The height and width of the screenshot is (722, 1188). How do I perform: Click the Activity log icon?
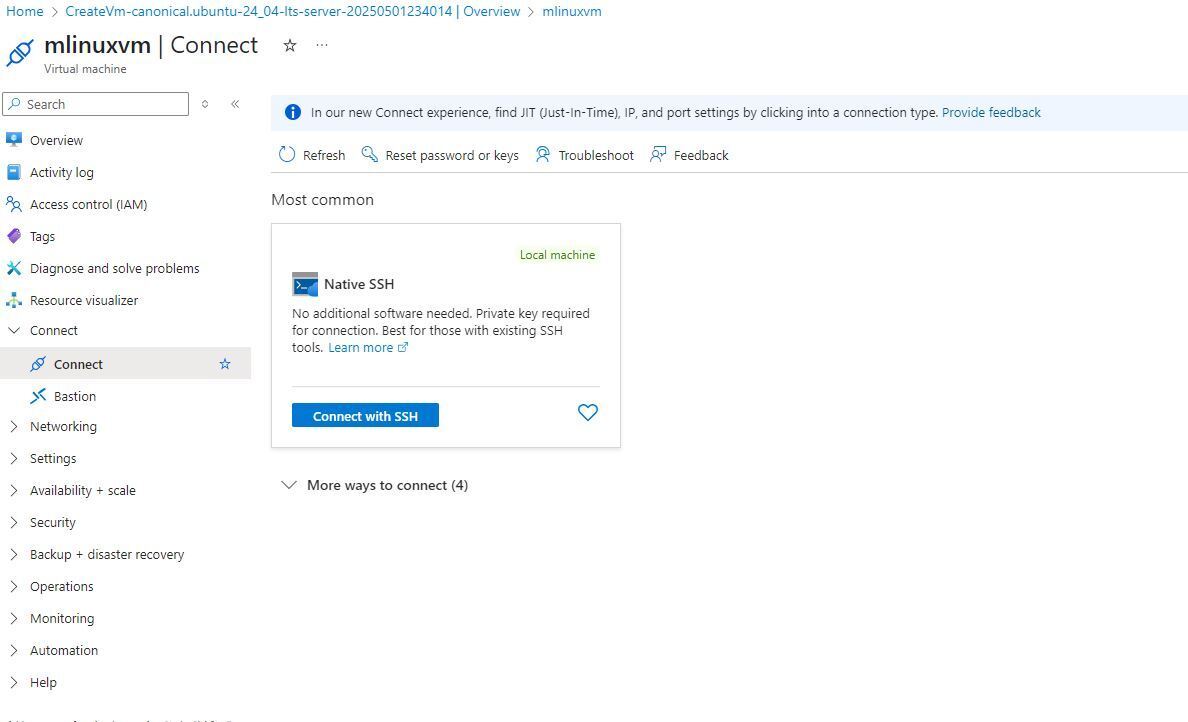pos(14,172)
